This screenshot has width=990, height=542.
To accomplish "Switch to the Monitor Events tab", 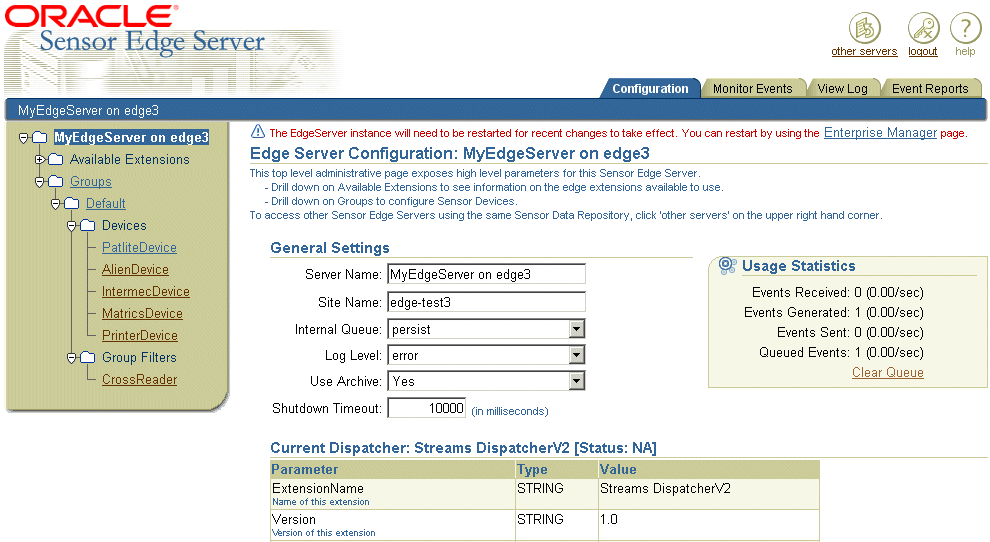I will click(x=753, y=88).
